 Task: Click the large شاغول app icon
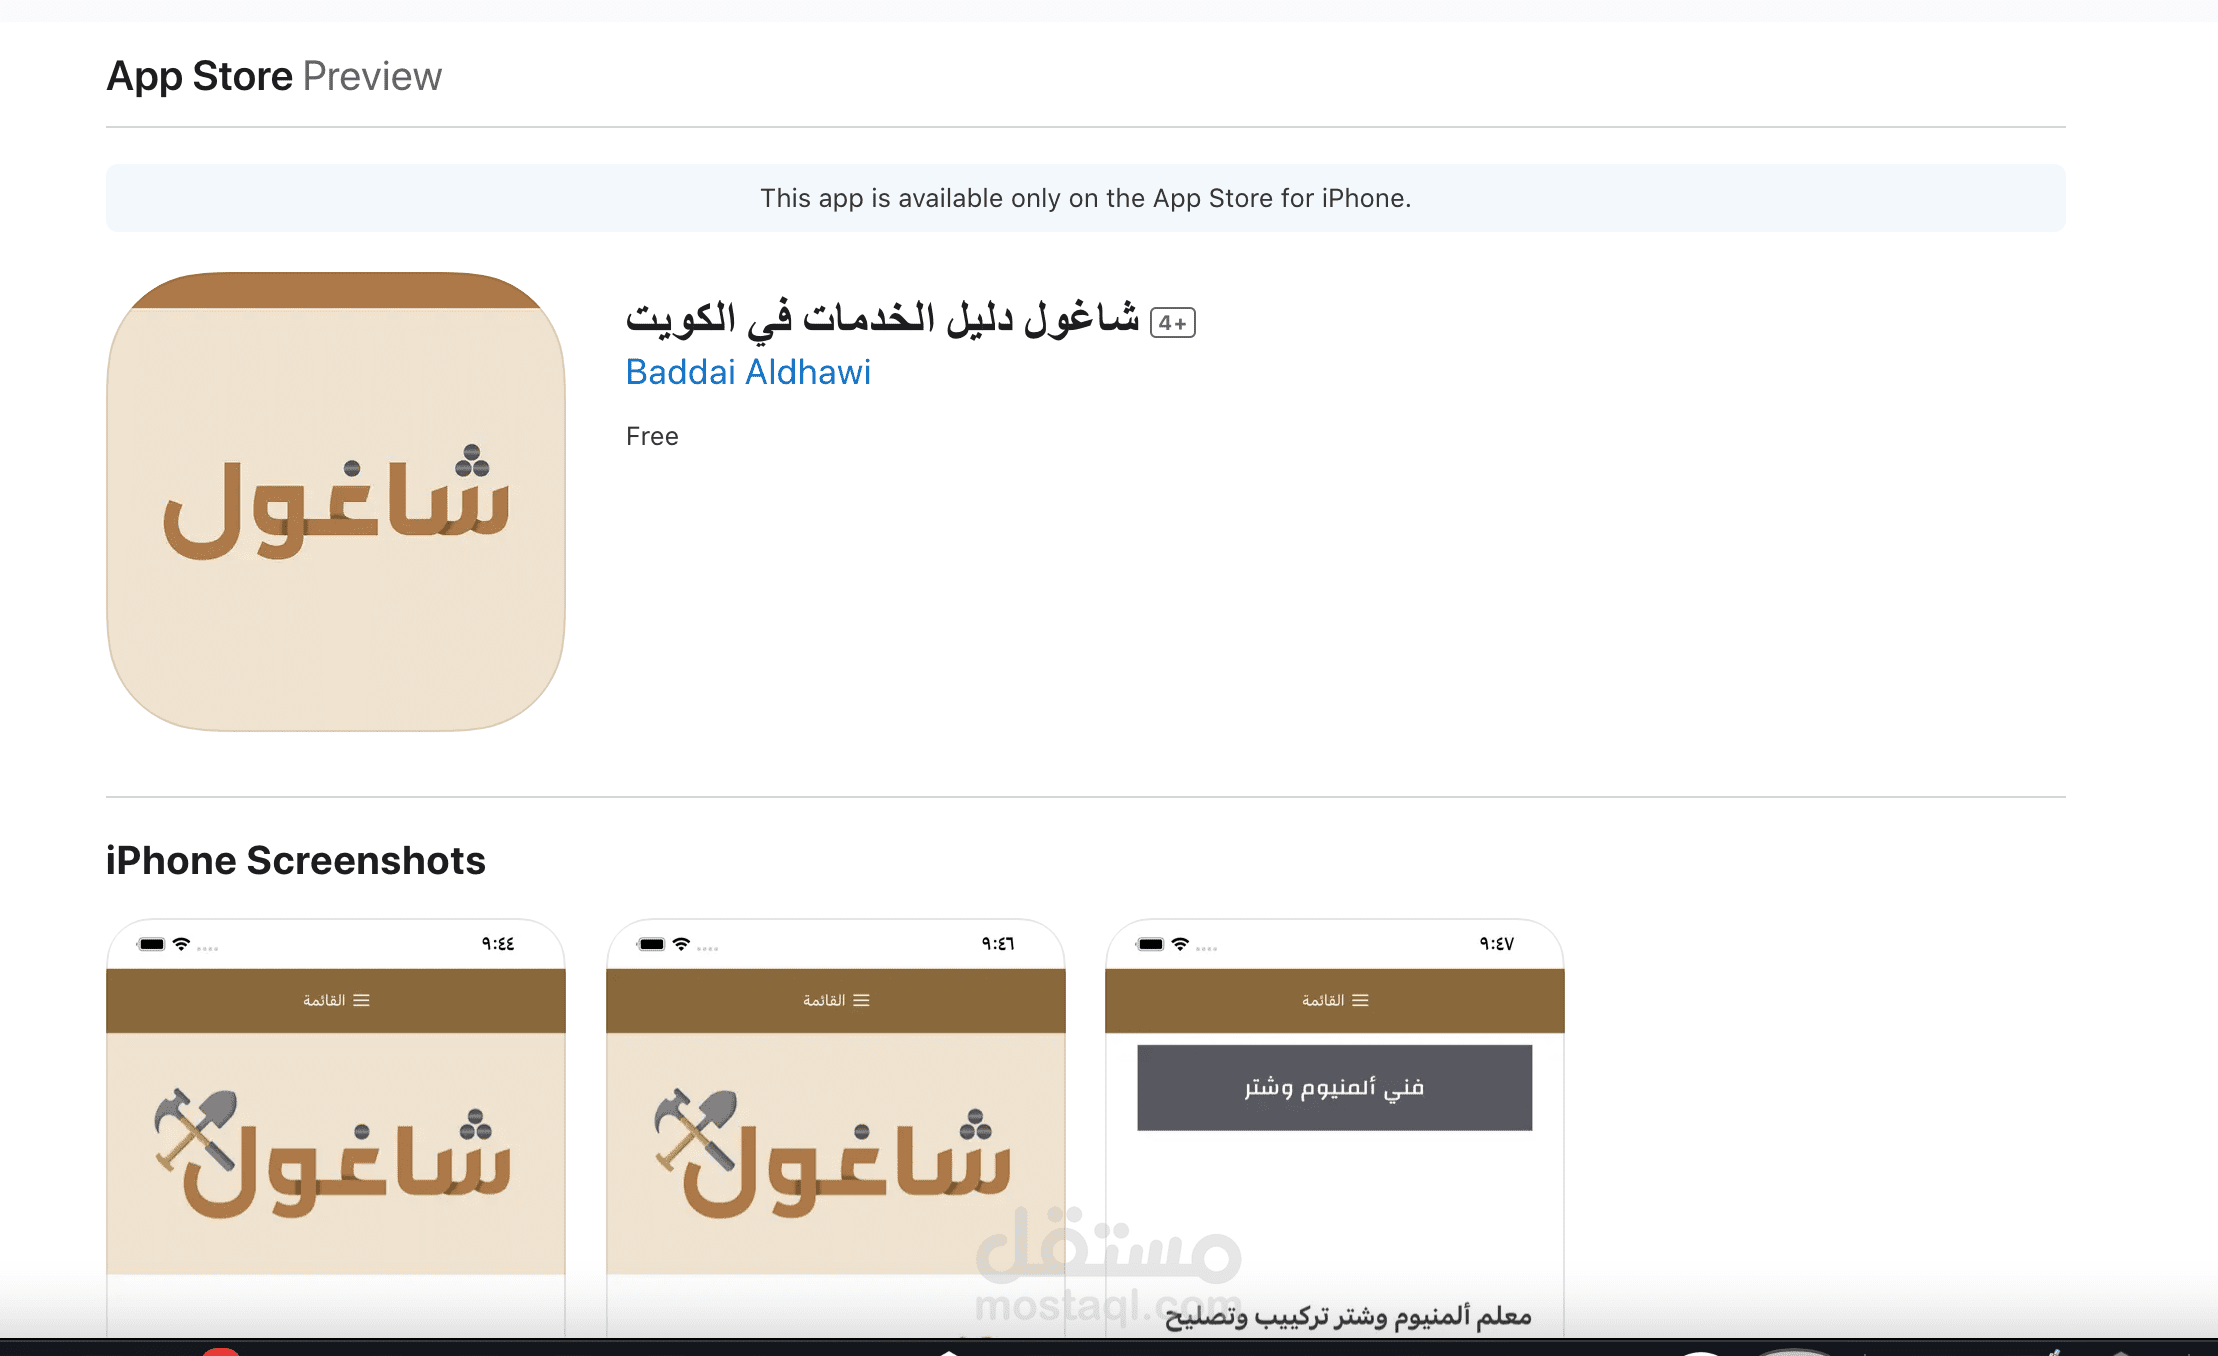(336, 501)
